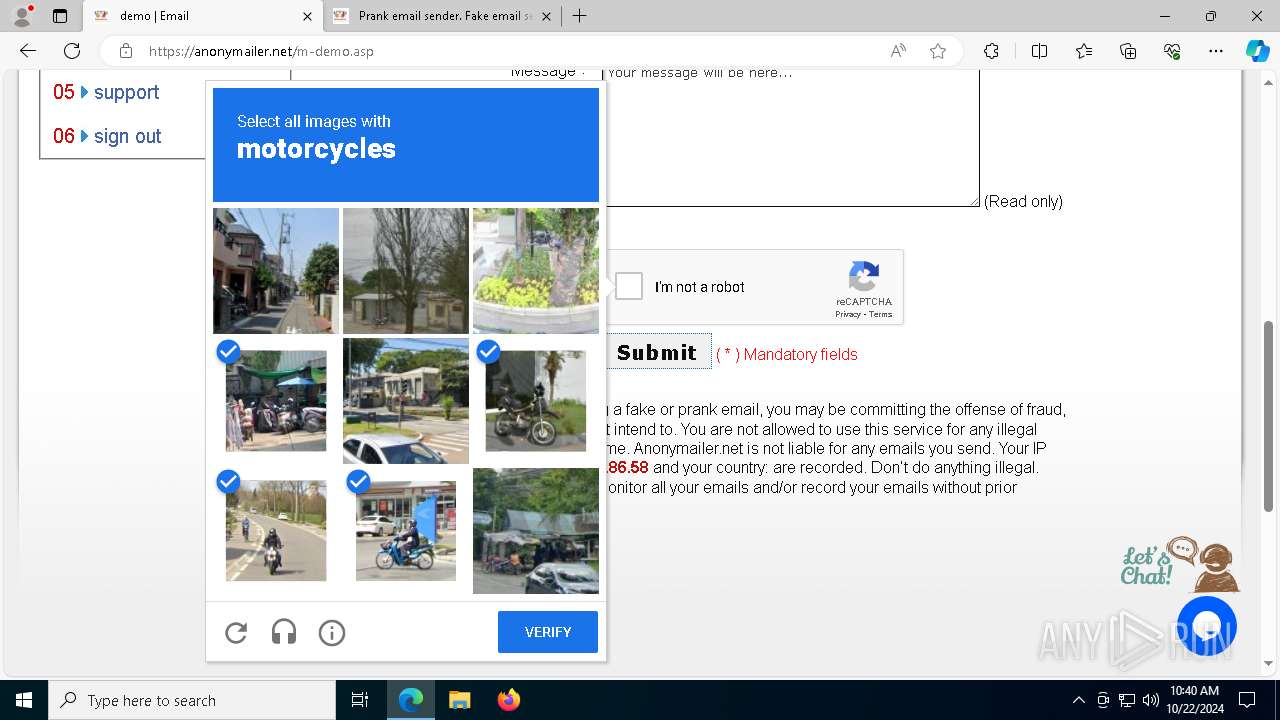Click inside the Message text area
Screen dimensions: 1280x720
coord(791,136)
